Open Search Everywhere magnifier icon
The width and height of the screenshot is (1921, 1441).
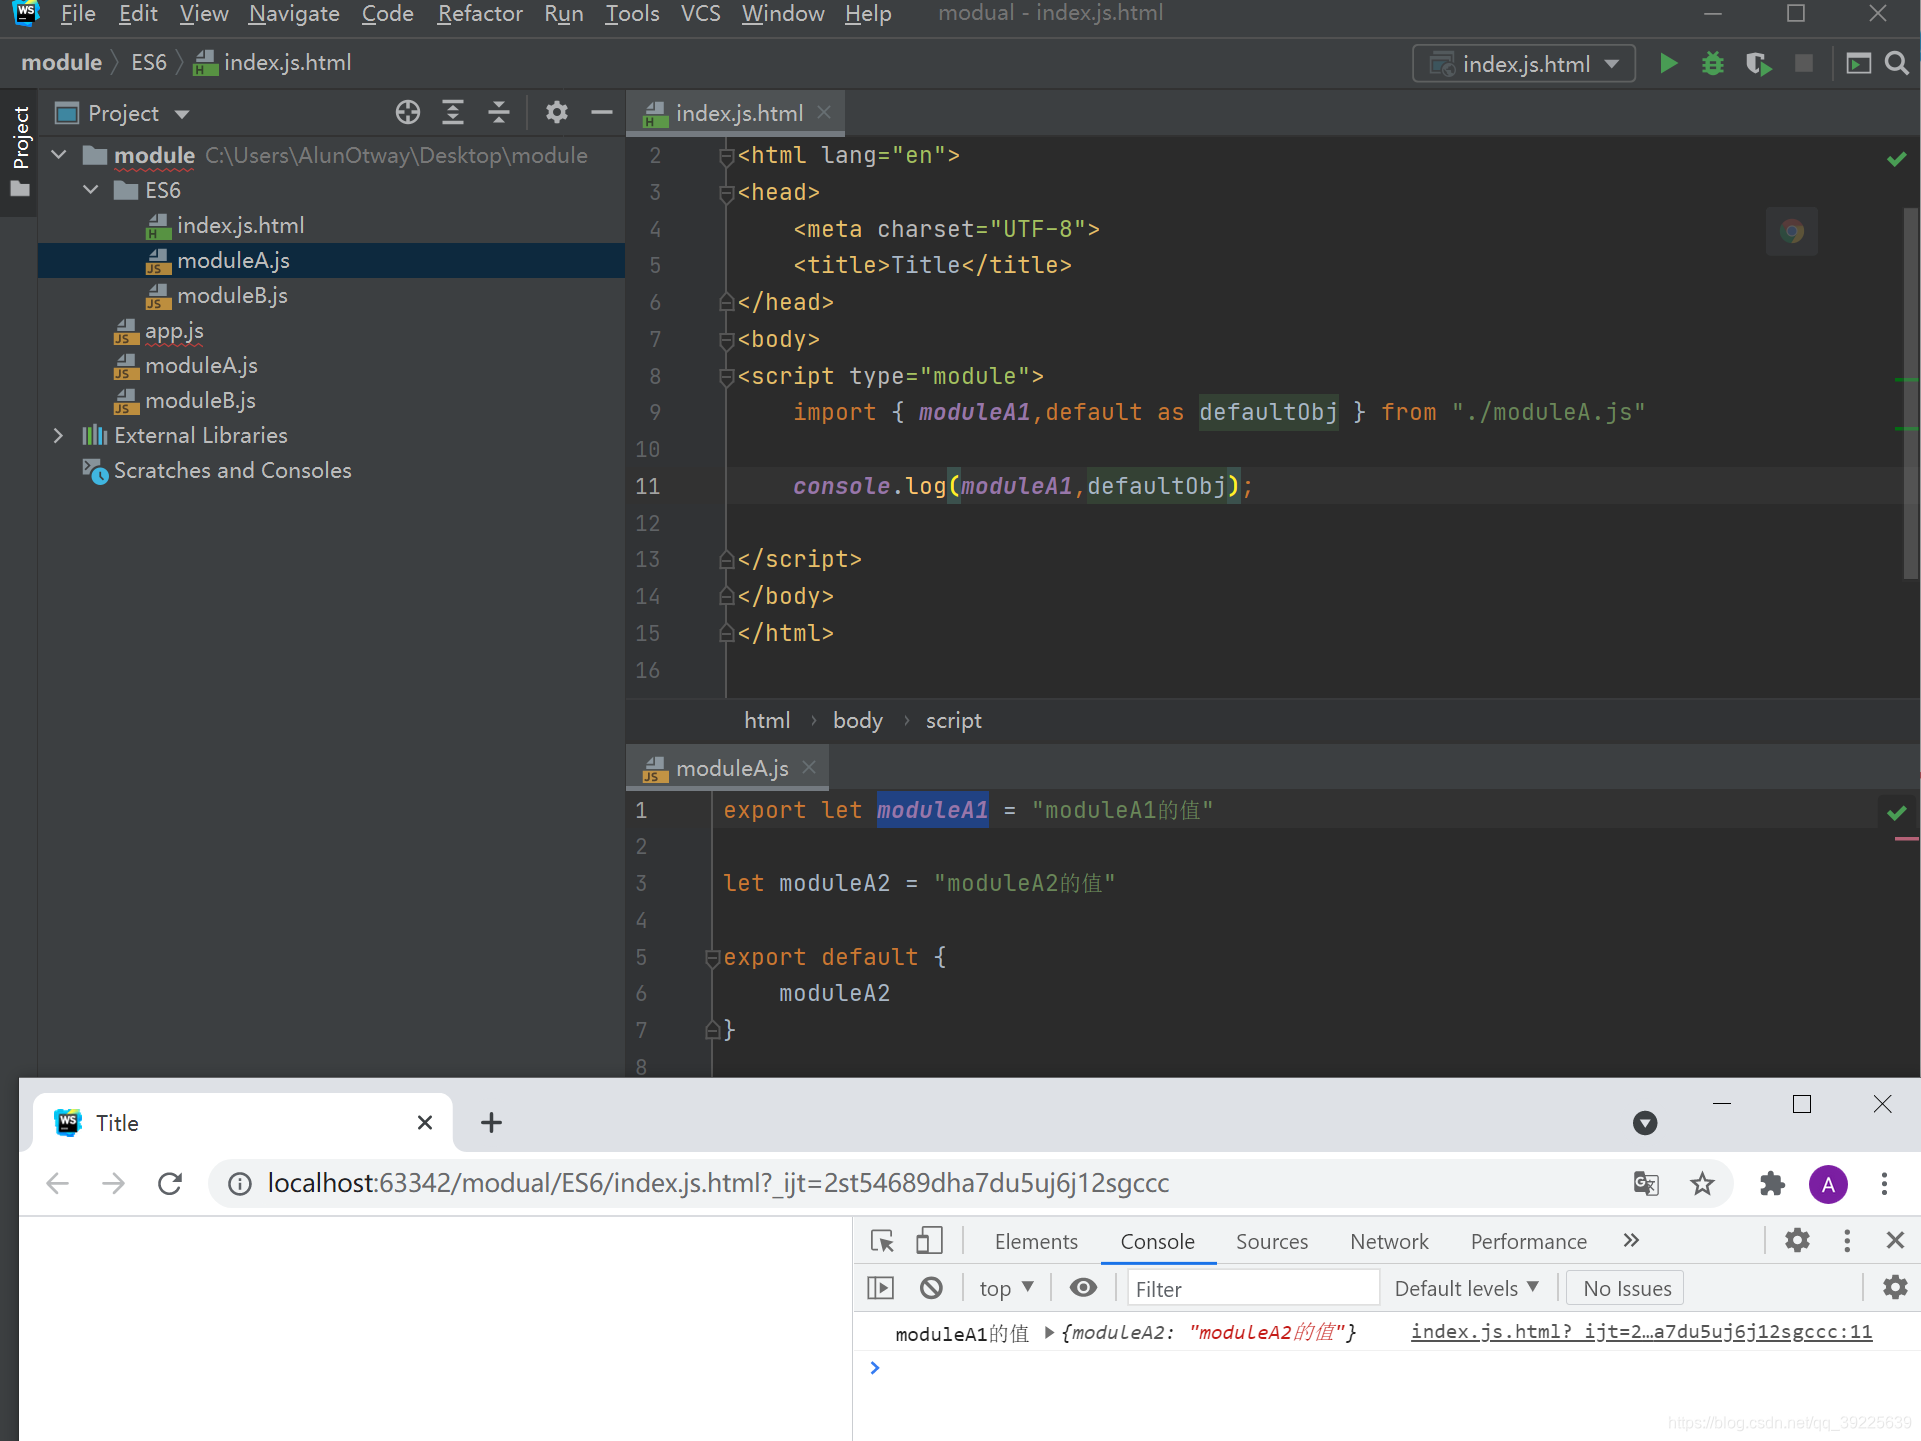click(x=1896, y=64)
